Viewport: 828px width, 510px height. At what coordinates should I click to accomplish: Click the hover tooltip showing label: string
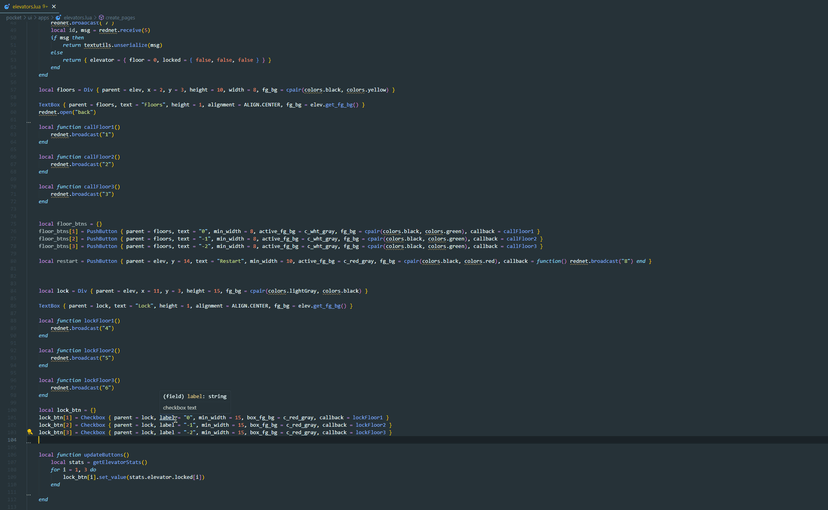pos(194,396)
